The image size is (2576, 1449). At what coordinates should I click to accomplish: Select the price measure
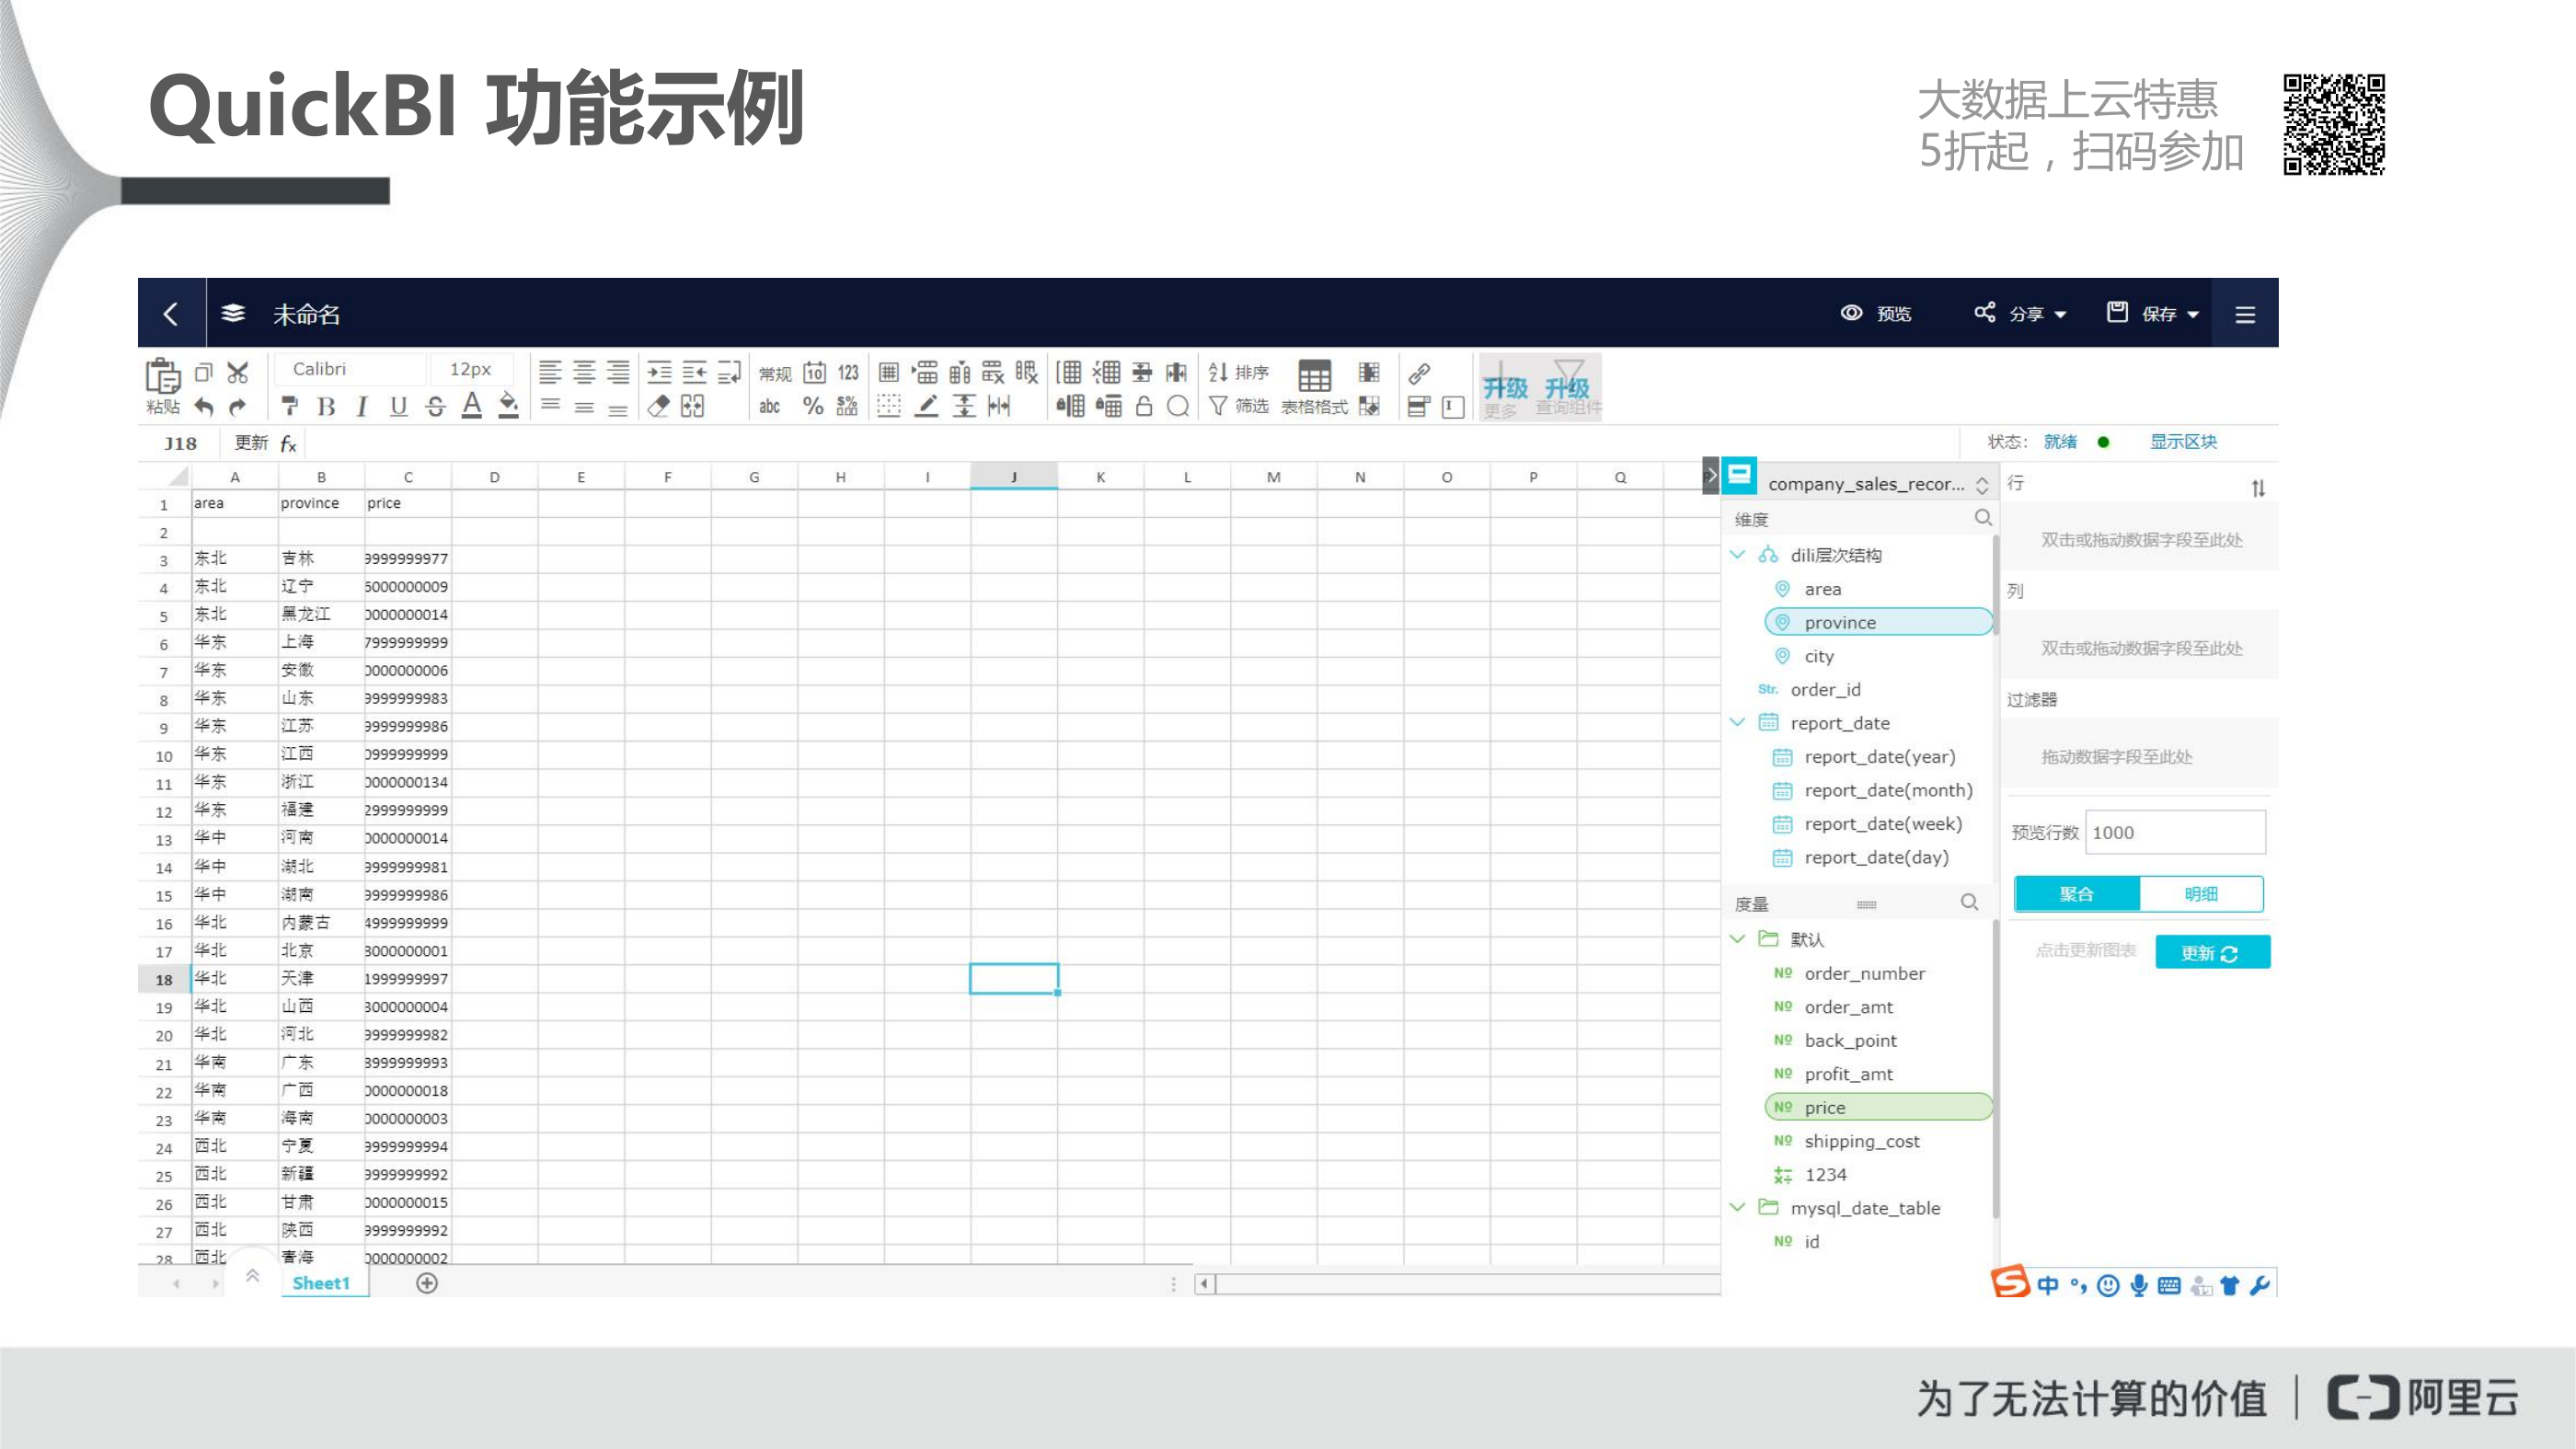coord(1878,1107)
